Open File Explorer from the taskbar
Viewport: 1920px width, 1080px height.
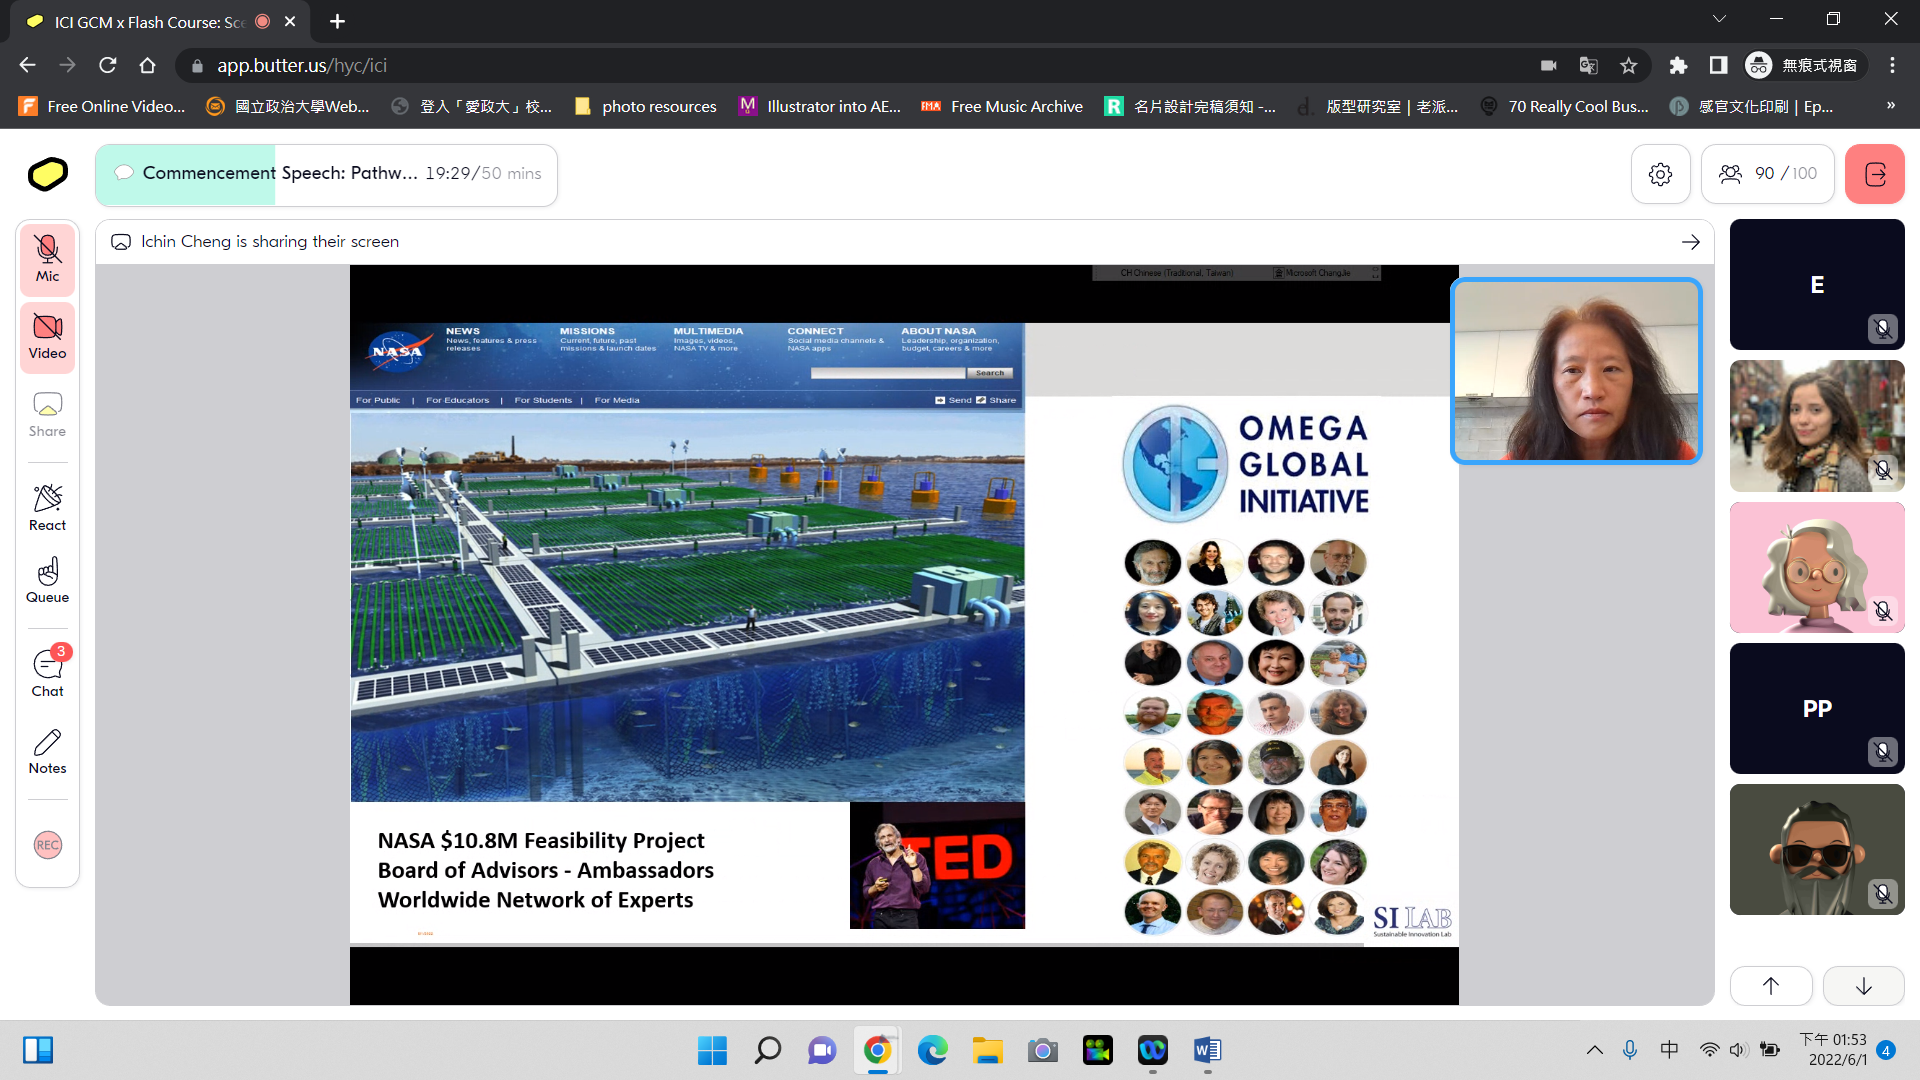click(x=987, y=1050)
